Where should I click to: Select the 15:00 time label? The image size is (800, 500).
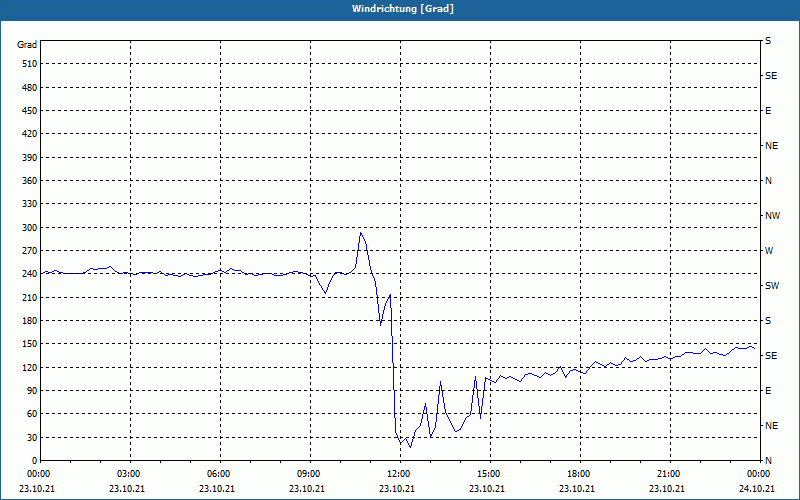pyautogui.click(x=490, y=474)
